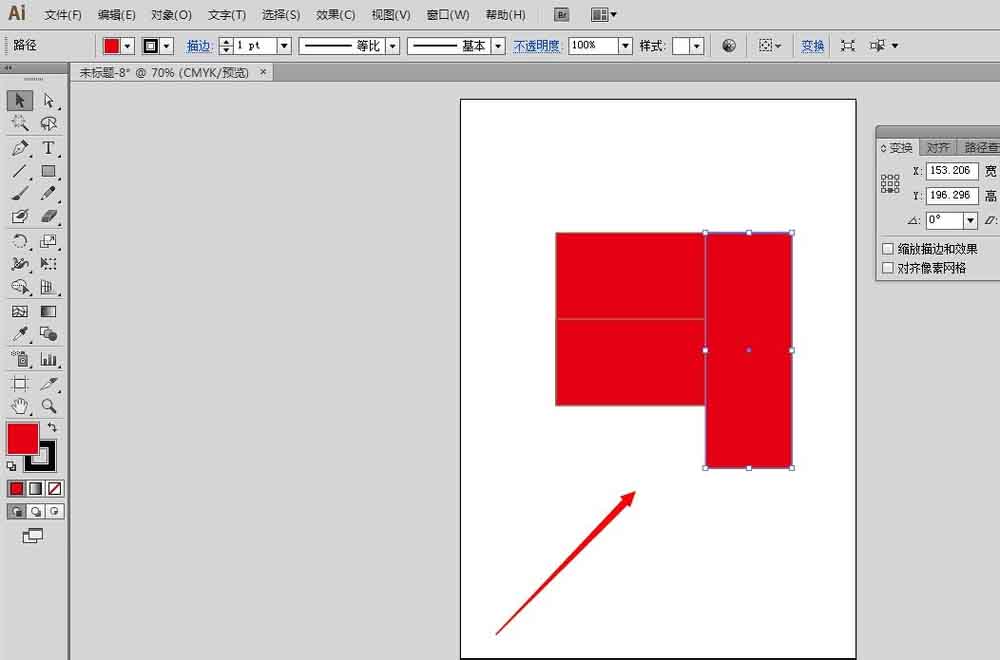Switch to the 对齐 panel tab

tap(938, 148)
